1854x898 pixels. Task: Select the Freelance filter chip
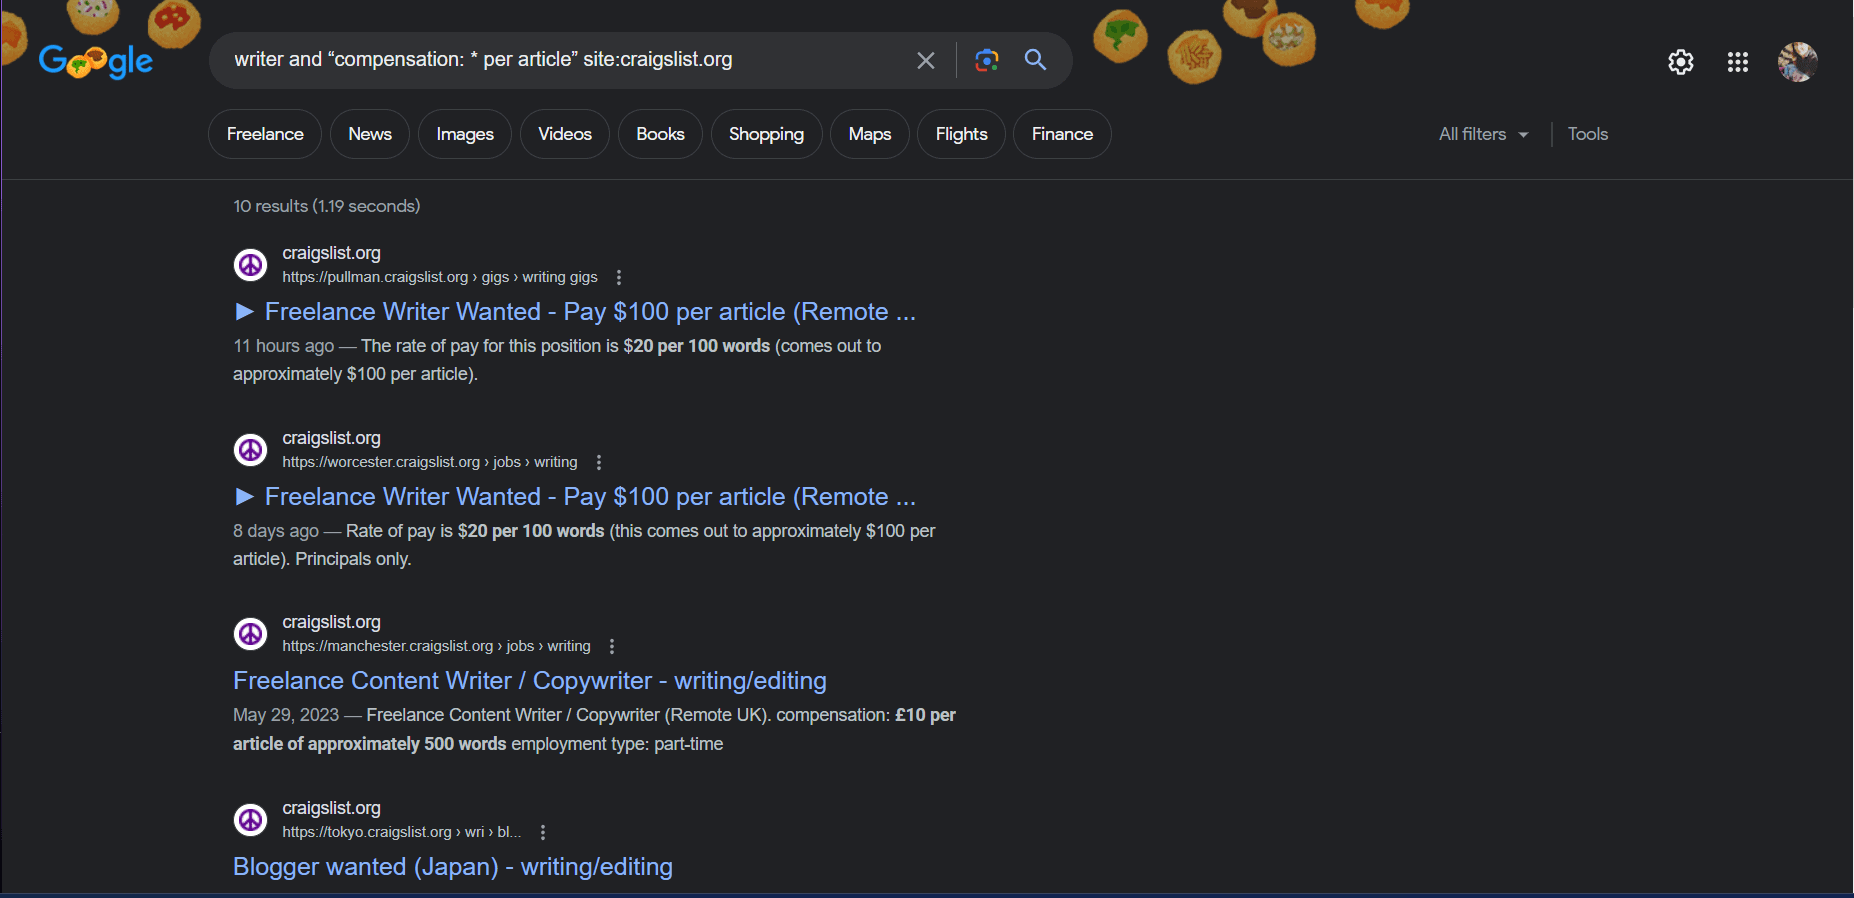click(265, 134)
